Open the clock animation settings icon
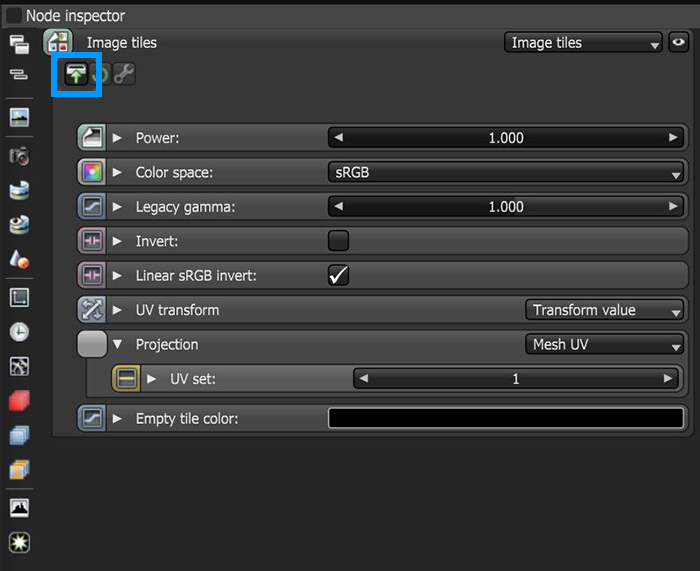Screen dimensions: 700x571 click(x=19, y=332)
